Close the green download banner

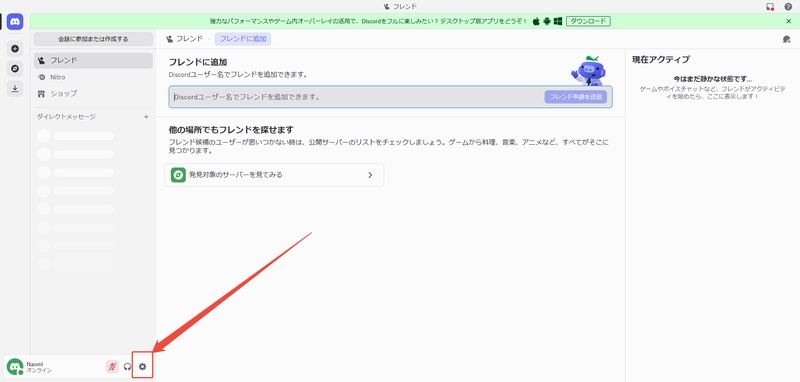[788, 21]
